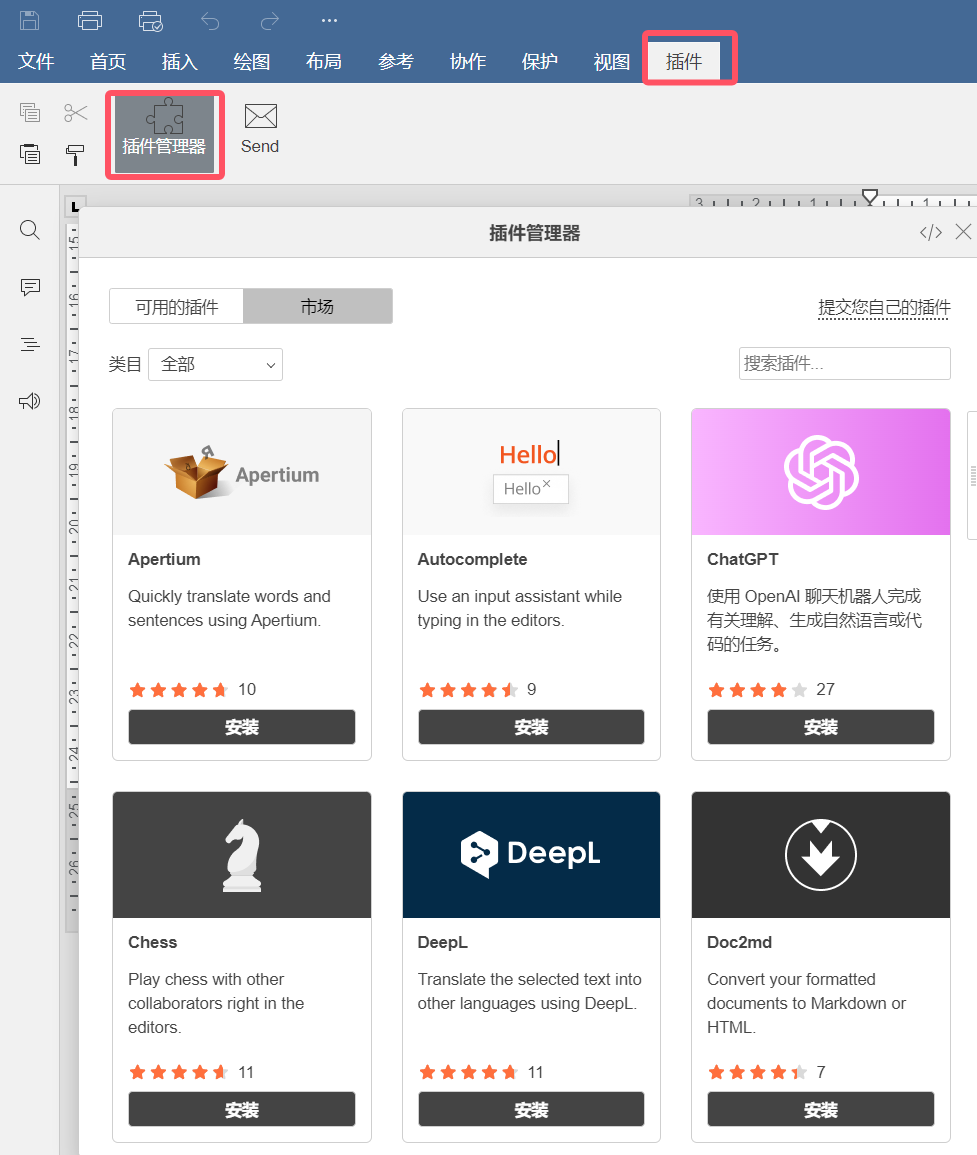The image size is (977, 1155).
Task: Click the Save icon in title bar
Action: tap(29, 21)
